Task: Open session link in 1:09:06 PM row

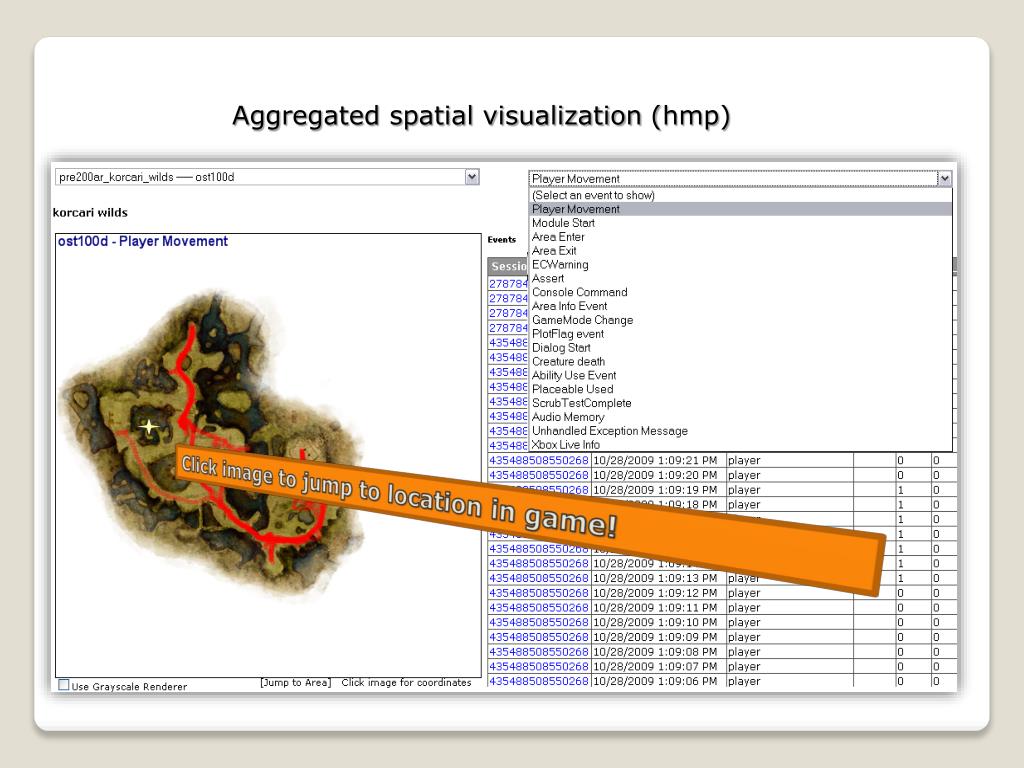Action: coord(539,681)
